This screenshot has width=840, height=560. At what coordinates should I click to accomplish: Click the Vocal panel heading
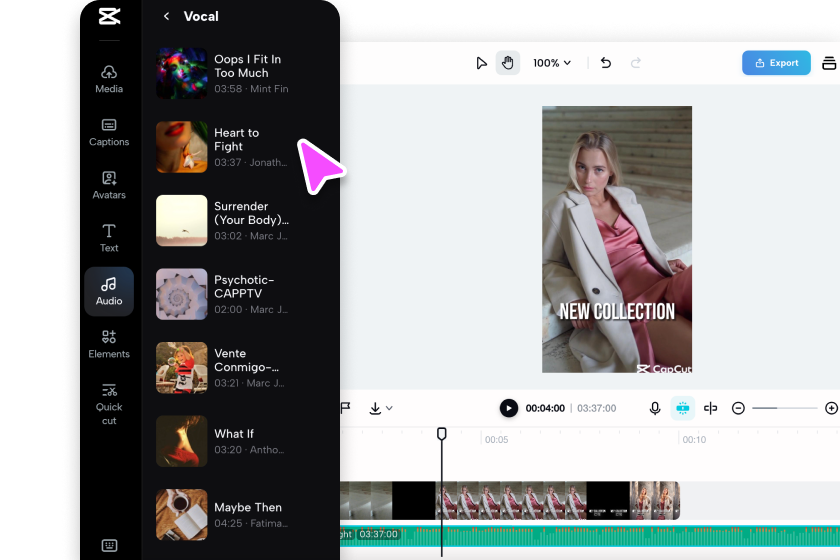point(201,17)
